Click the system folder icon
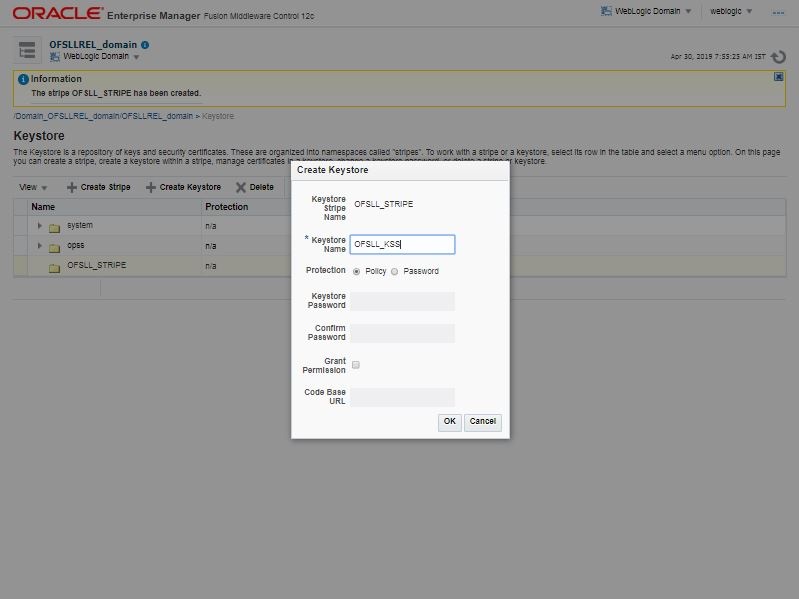The image size is (799, 599). point(55,228)
